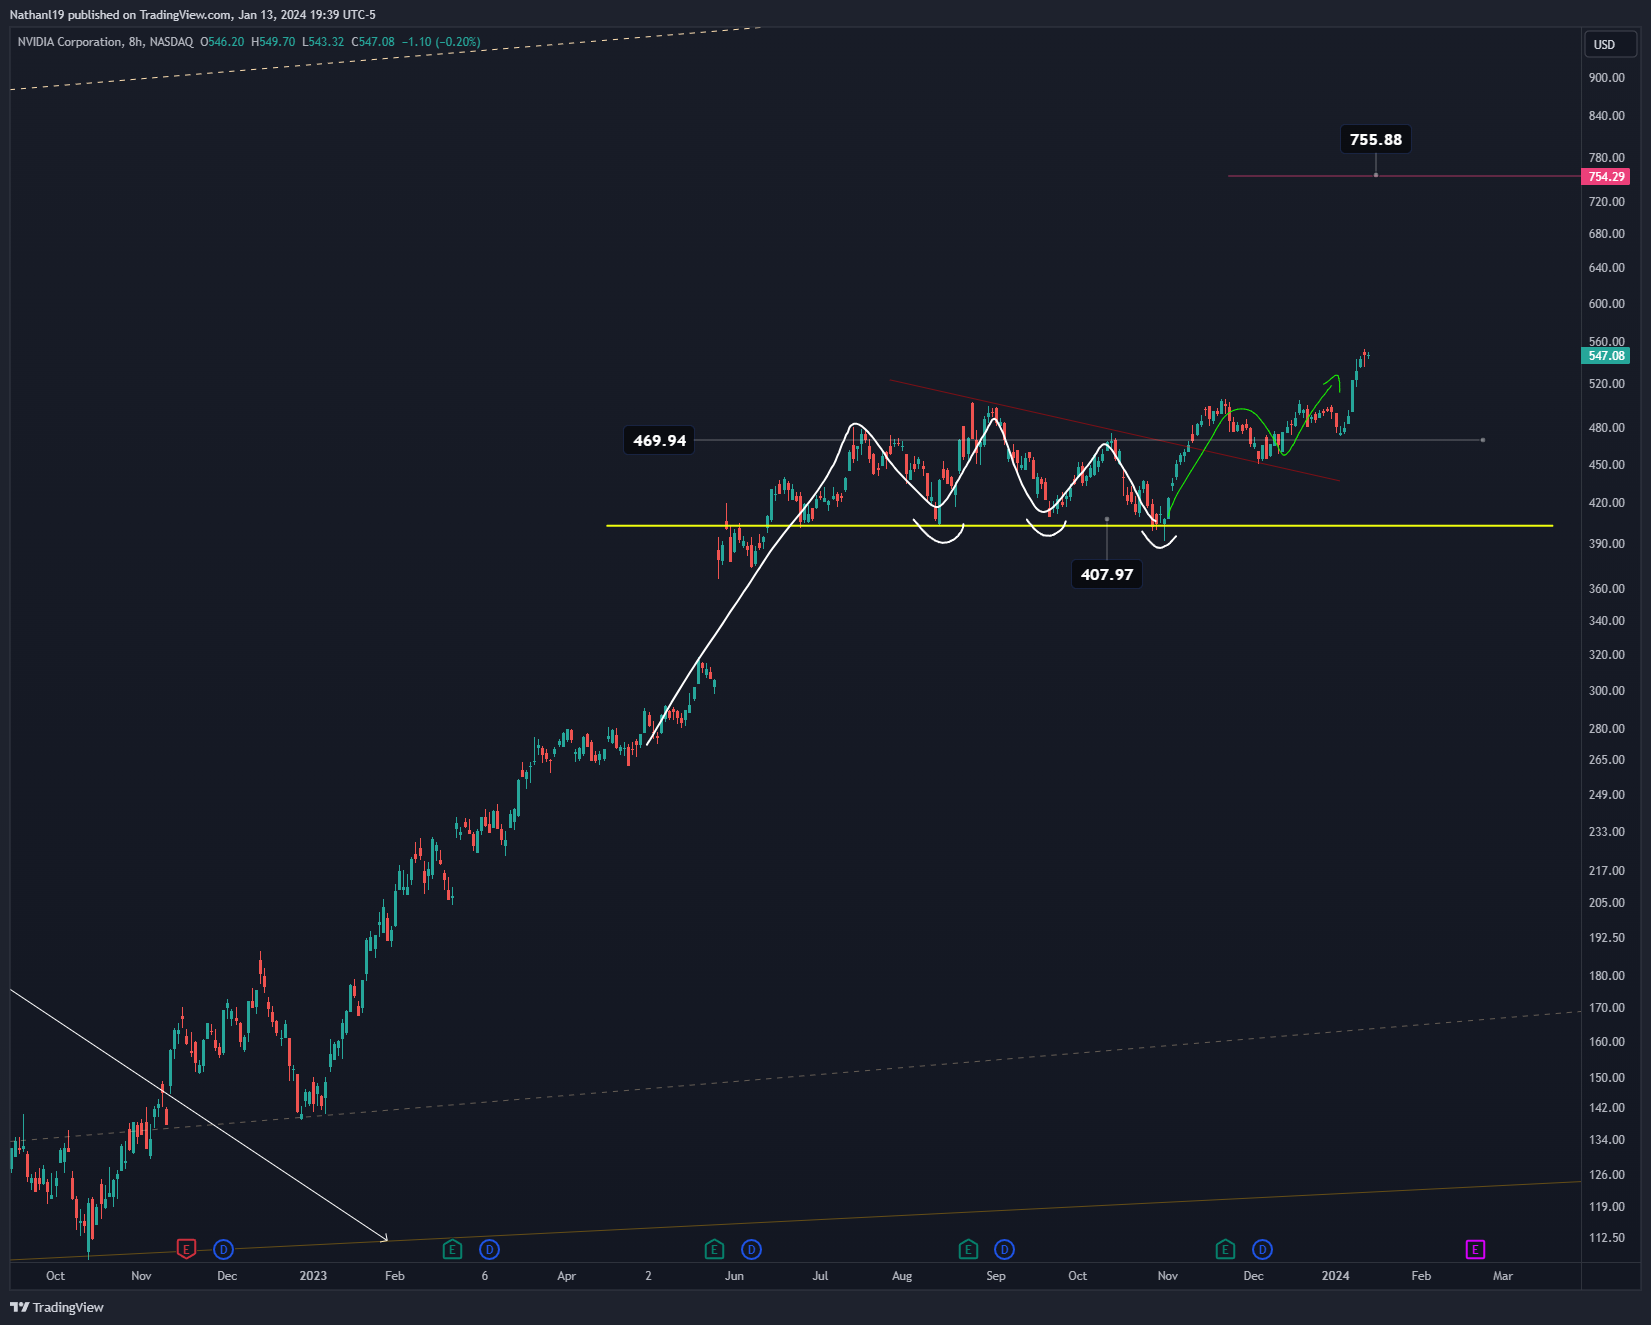Select the 469.94 price label
Screen dimensions: 1651x1325
(x=660, y=440)
